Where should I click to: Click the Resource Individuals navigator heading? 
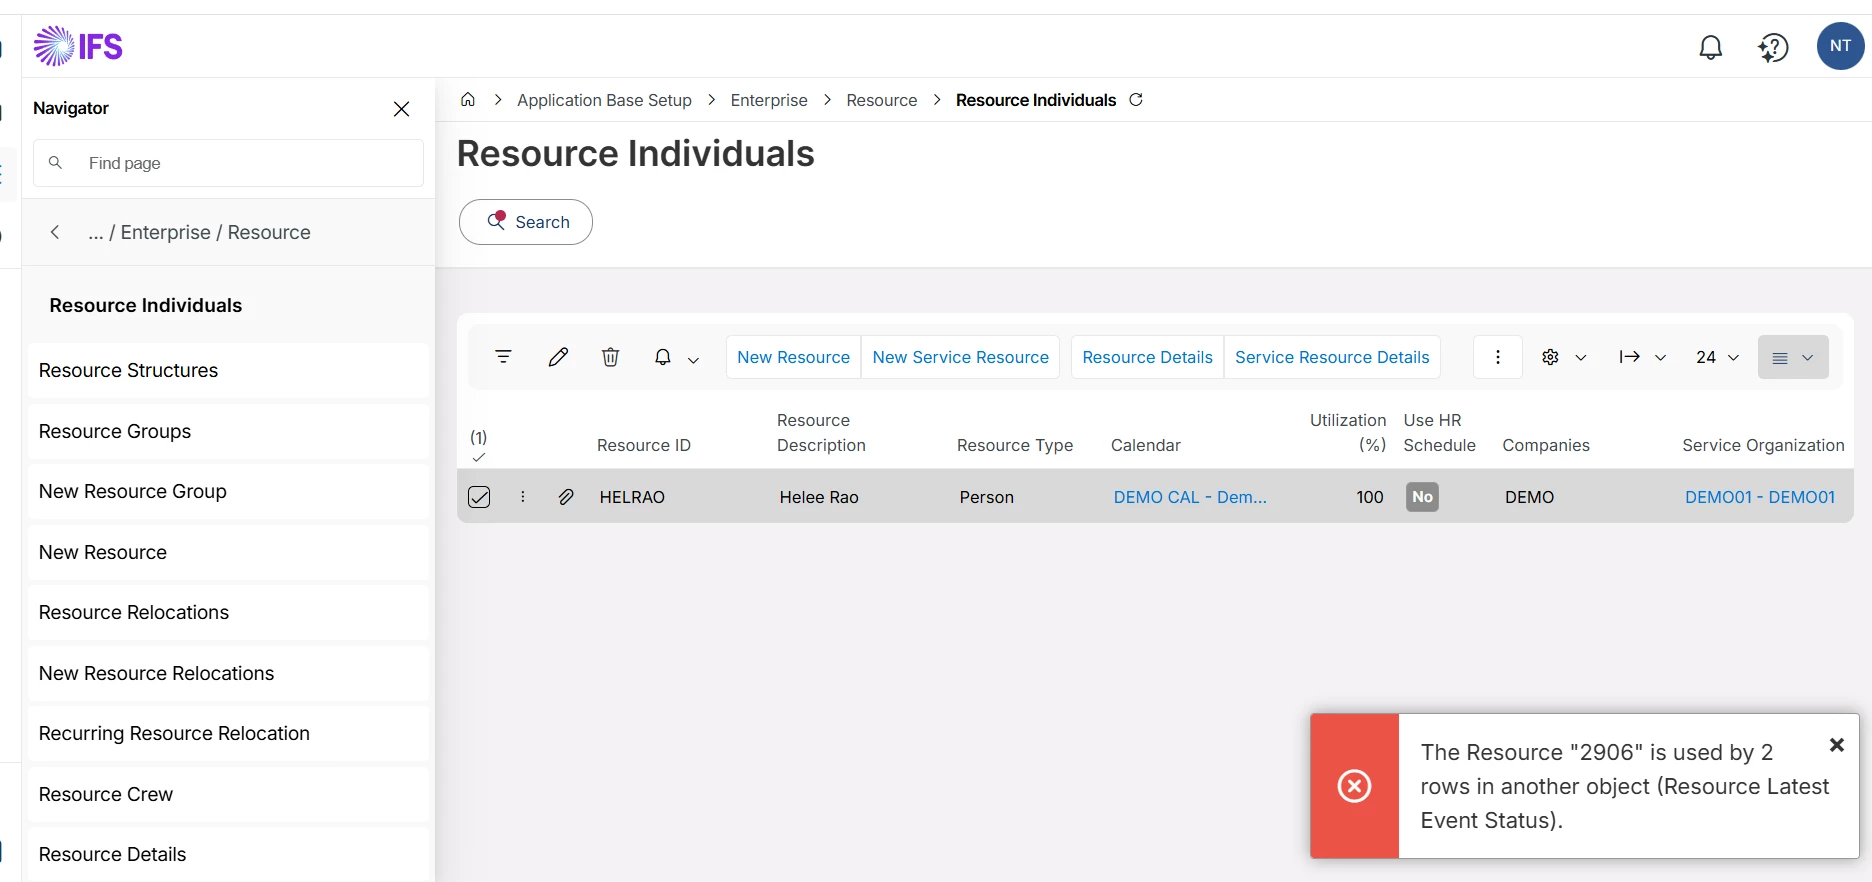pyautogui.click(x=146, y=305)
